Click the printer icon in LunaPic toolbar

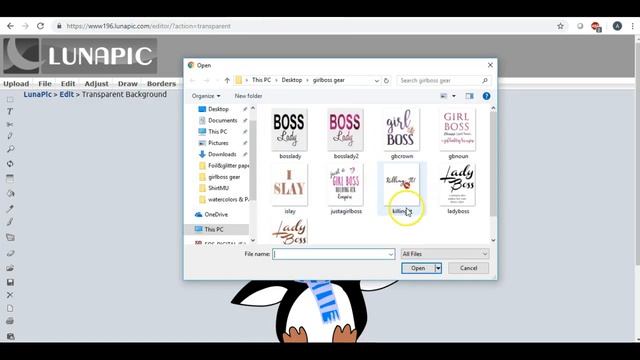(10, 321)
